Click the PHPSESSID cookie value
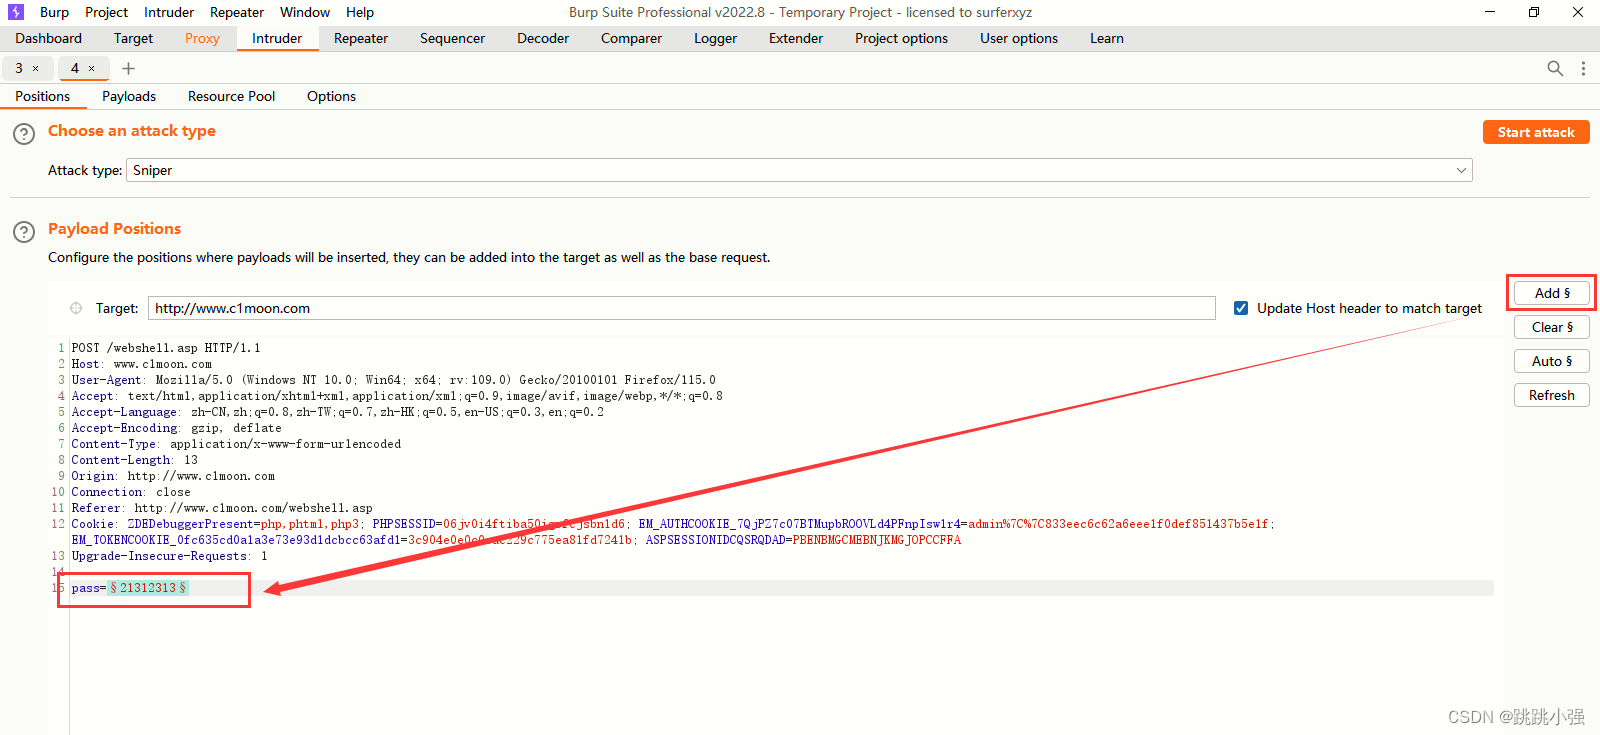Image resolution: width=1600 pixels, height=735 pixels. pyautogui.click(x=534, y=524)
